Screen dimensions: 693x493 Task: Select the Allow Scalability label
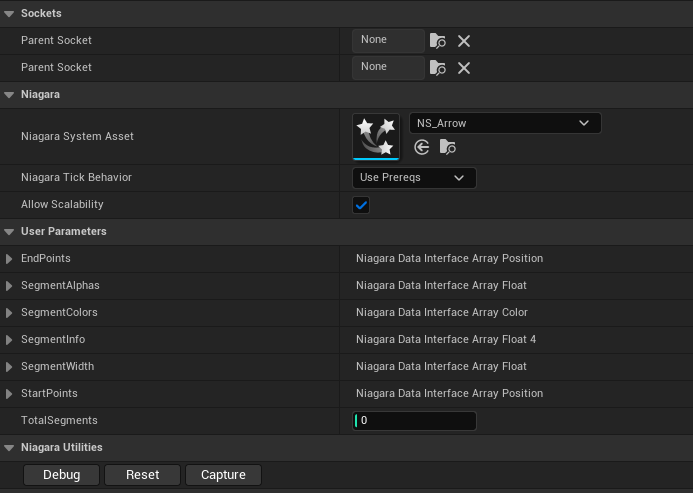click(x=62, y=204)
